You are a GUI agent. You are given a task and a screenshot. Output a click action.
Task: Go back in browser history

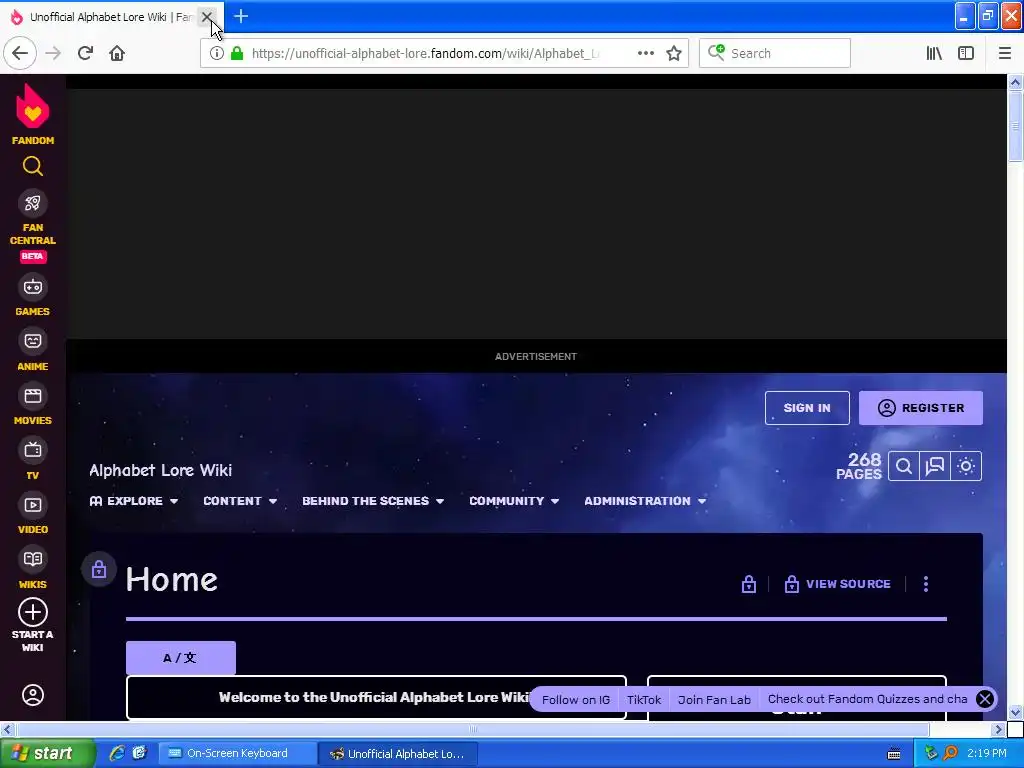coord(20,54)
